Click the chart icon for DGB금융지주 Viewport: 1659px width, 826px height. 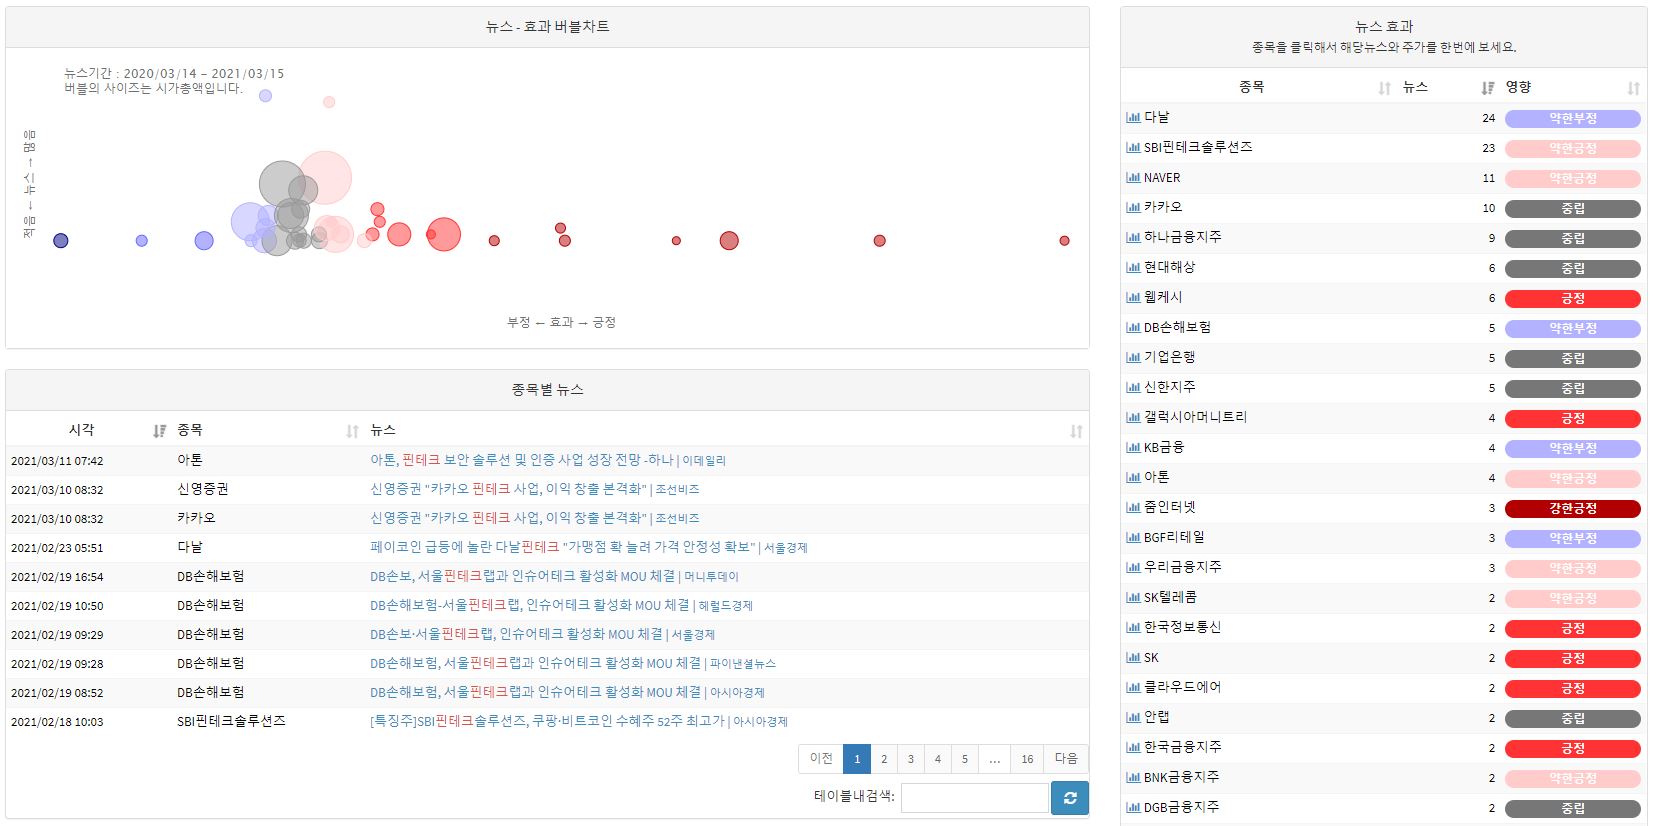1133,808
